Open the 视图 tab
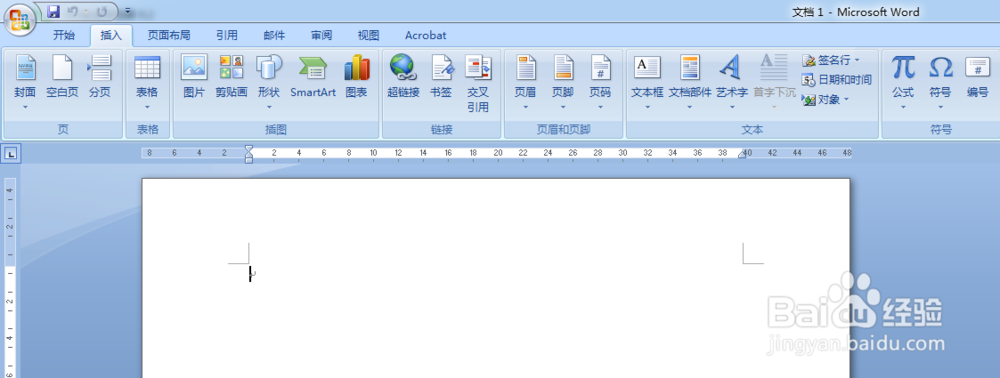The image size is (1000, 378). pyautogui.click(x=369, y=35)
